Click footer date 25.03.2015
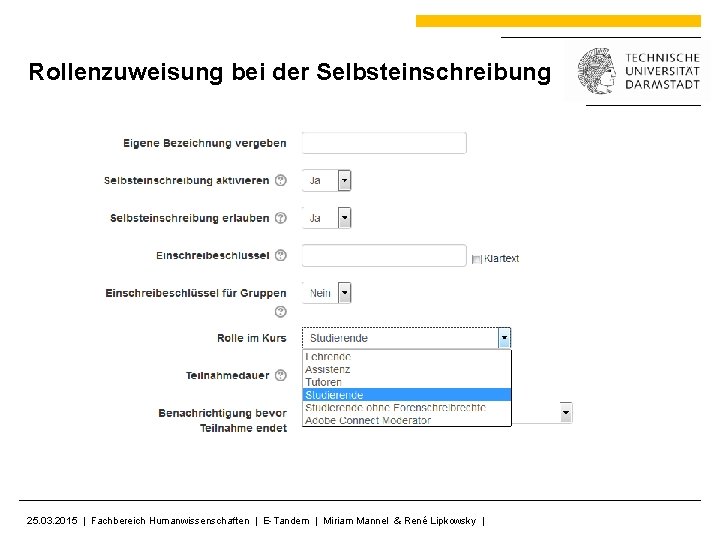 point(52,521)
